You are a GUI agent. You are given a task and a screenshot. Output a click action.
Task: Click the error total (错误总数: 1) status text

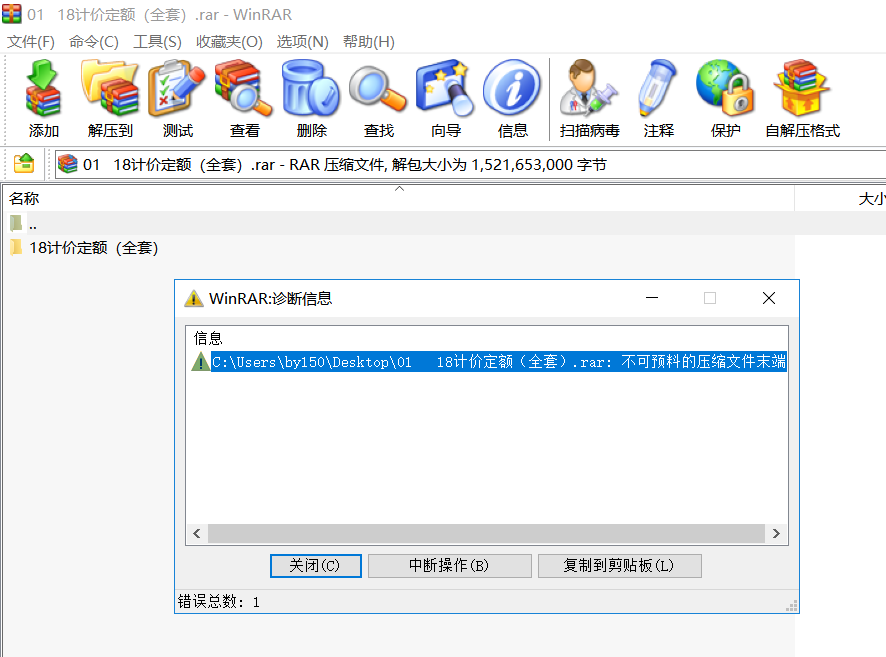pos(218,602)
